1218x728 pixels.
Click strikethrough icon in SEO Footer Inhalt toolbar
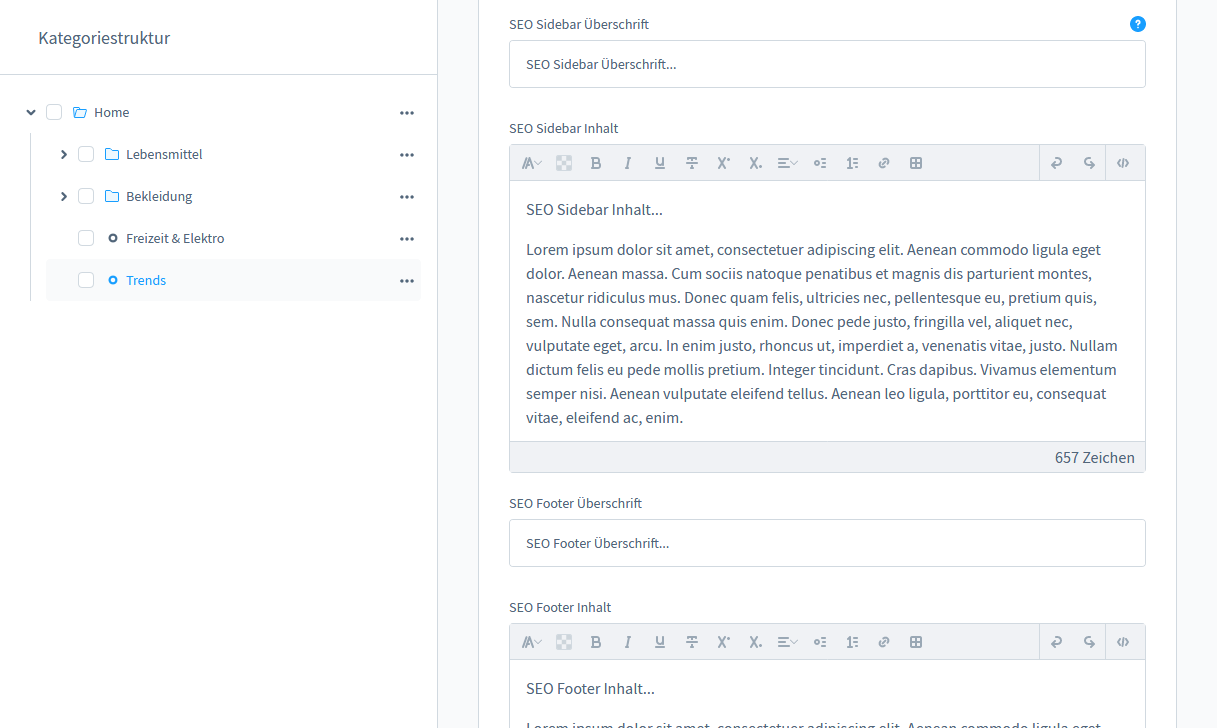click(x=692, y=642)
